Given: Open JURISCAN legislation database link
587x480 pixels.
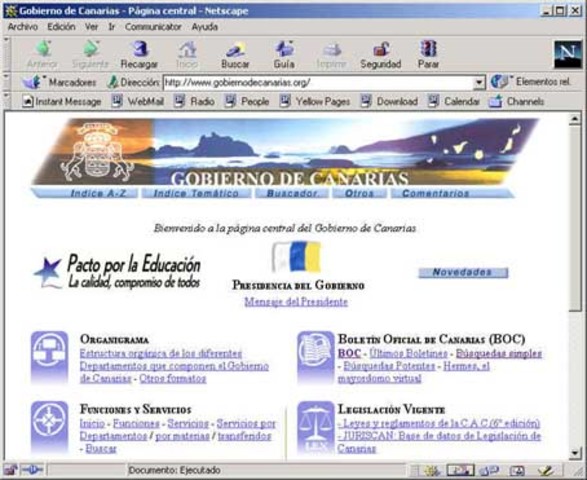Looking at the screenshot, I should point(439,442).
